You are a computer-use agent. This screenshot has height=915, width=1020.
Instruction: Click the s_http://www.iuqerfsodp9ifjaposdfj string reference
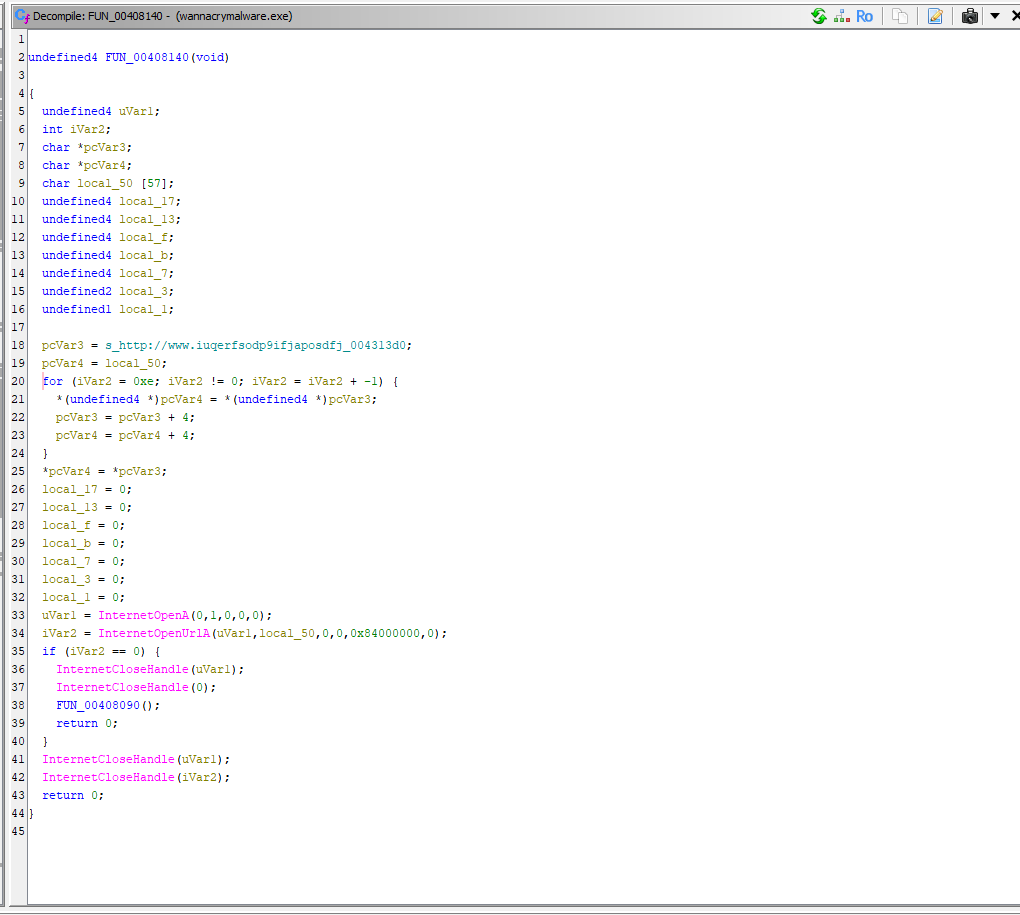257,345
